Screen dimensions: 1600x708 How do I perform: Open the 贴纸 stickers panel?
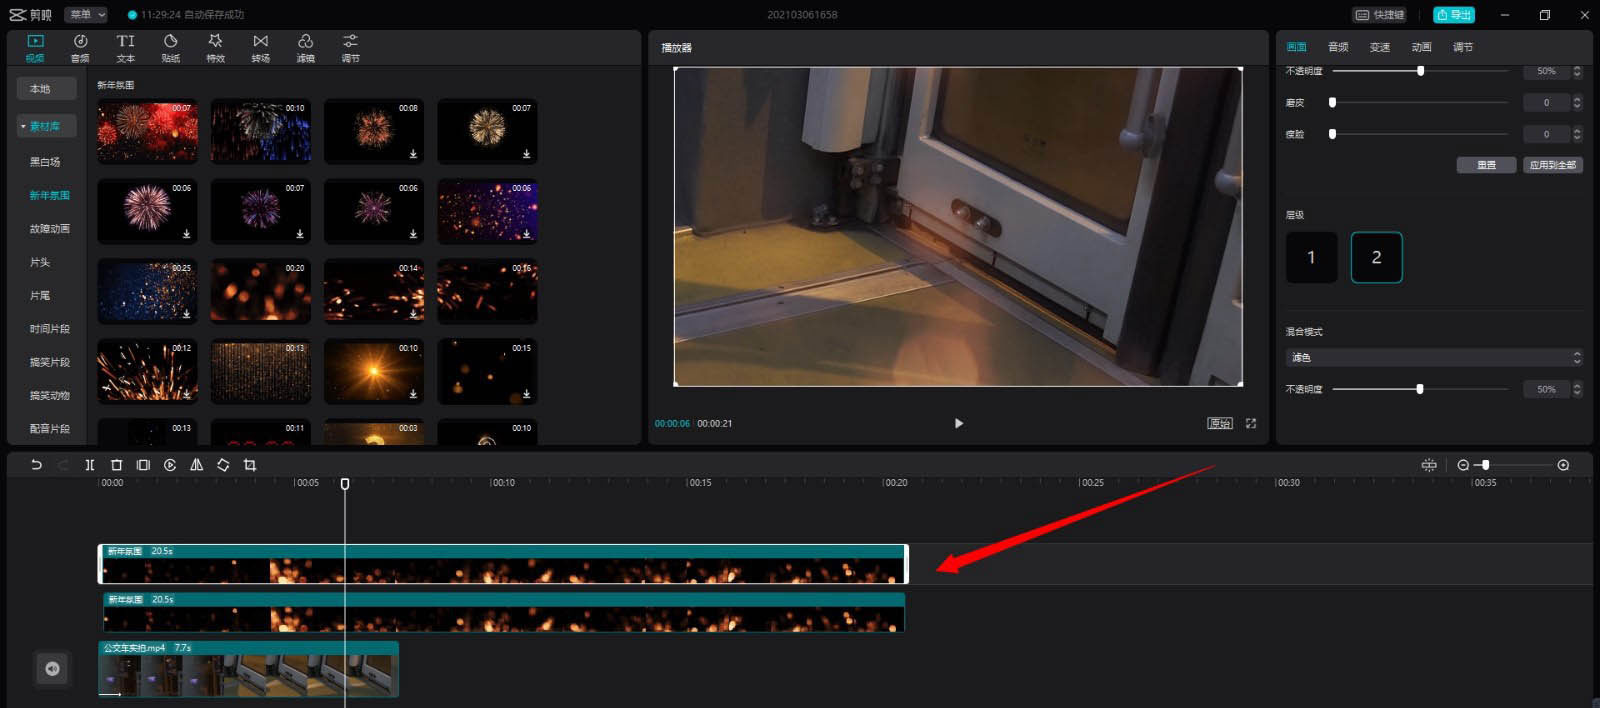pyautogui.click(x=170, y=47)
